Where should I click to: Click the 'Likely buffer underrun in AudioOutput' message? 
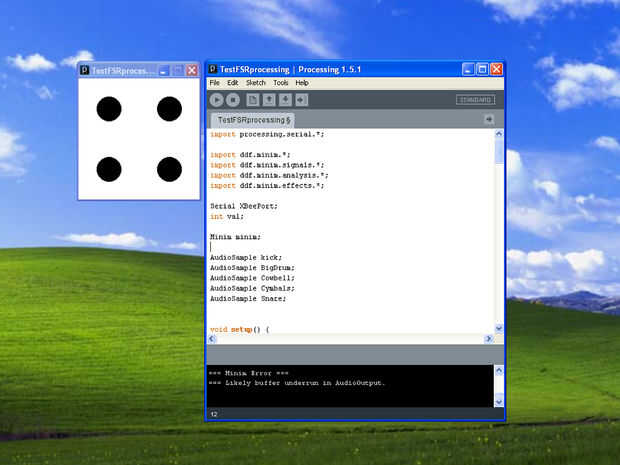tap(297, 383)
